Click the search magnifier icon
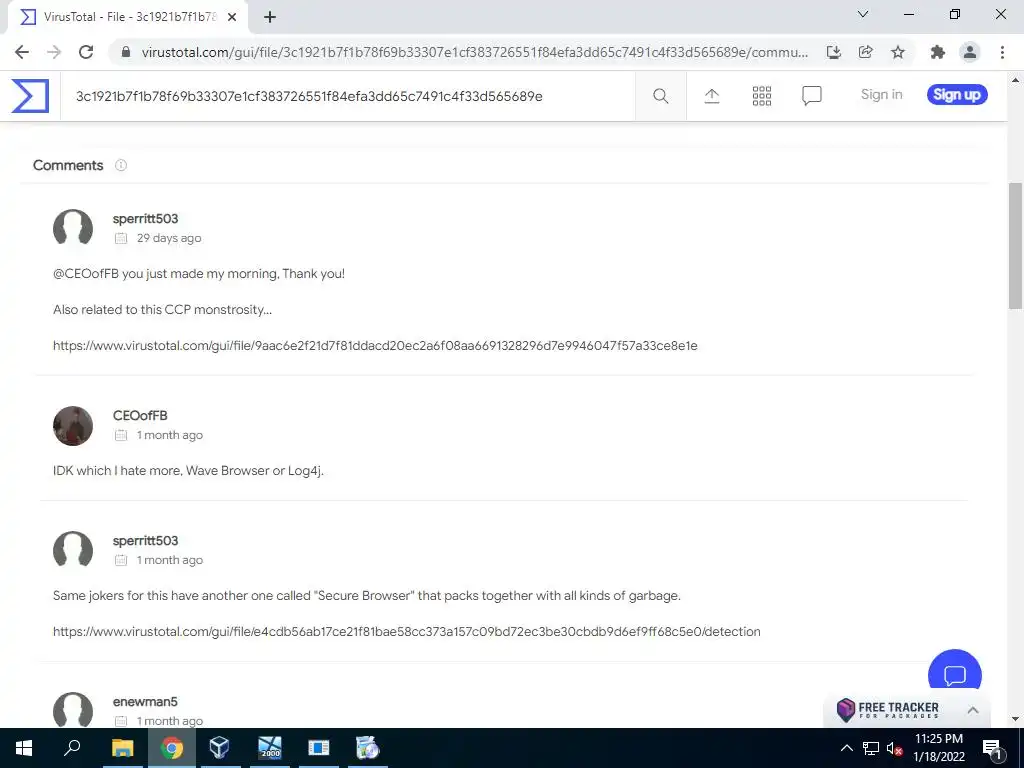1024x768 pixels. [660, 96]
